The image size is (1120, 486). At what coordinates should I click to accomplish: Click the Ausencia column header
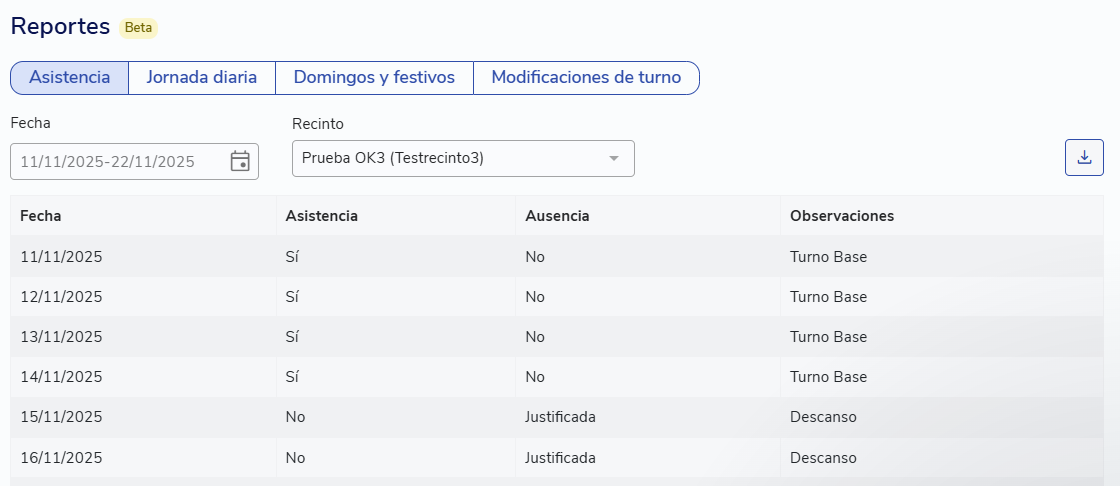click(557, 215)
